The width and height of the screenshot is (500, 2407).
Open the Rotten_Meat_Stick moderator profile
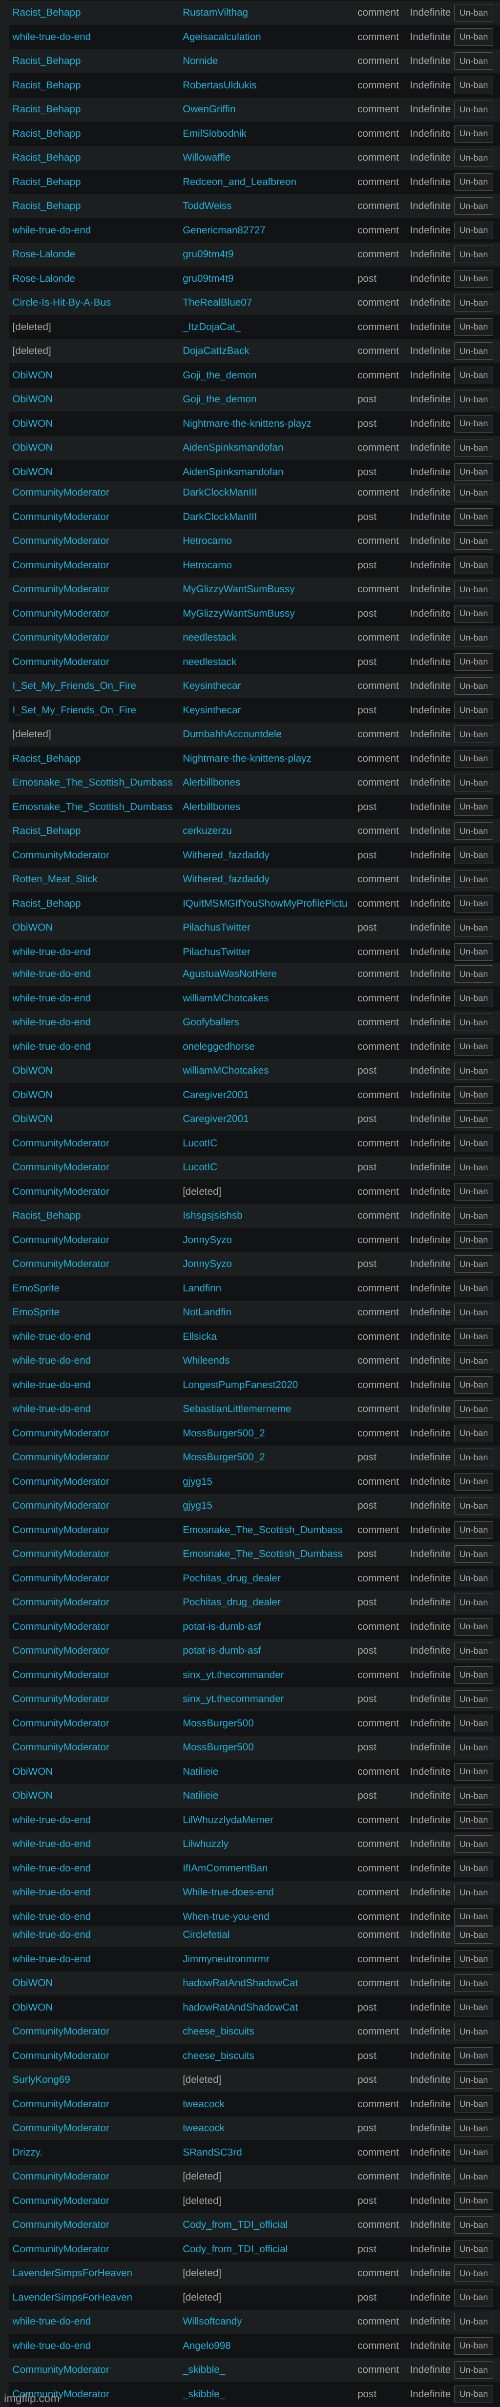(x=55, y=879)
